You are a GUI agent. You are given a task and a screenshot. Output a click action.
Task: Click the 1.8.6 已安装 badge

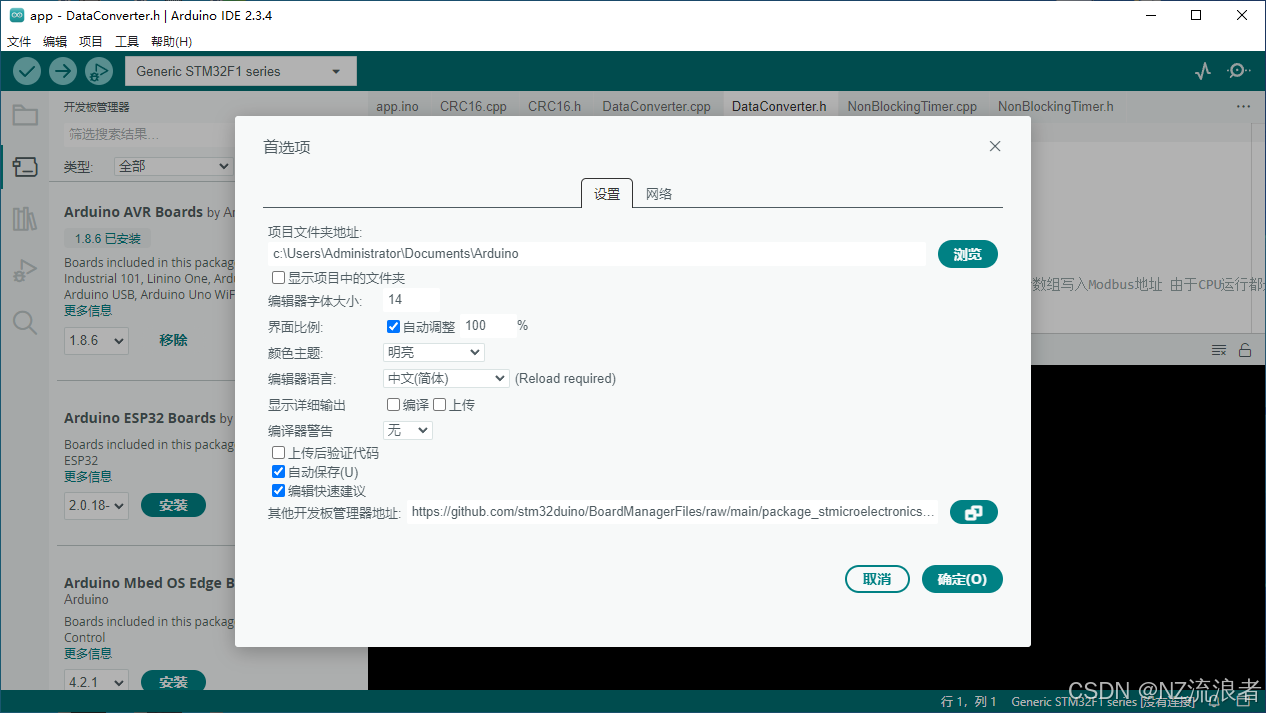point(108,239)
